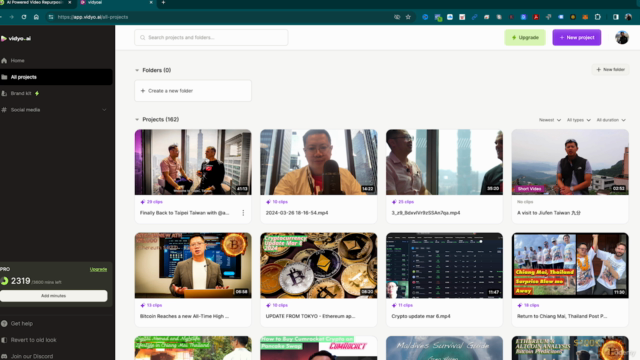Open the Crypto update mar 6.mp4 thumbnail
640x360 pixels.
[x=444, y=265]
